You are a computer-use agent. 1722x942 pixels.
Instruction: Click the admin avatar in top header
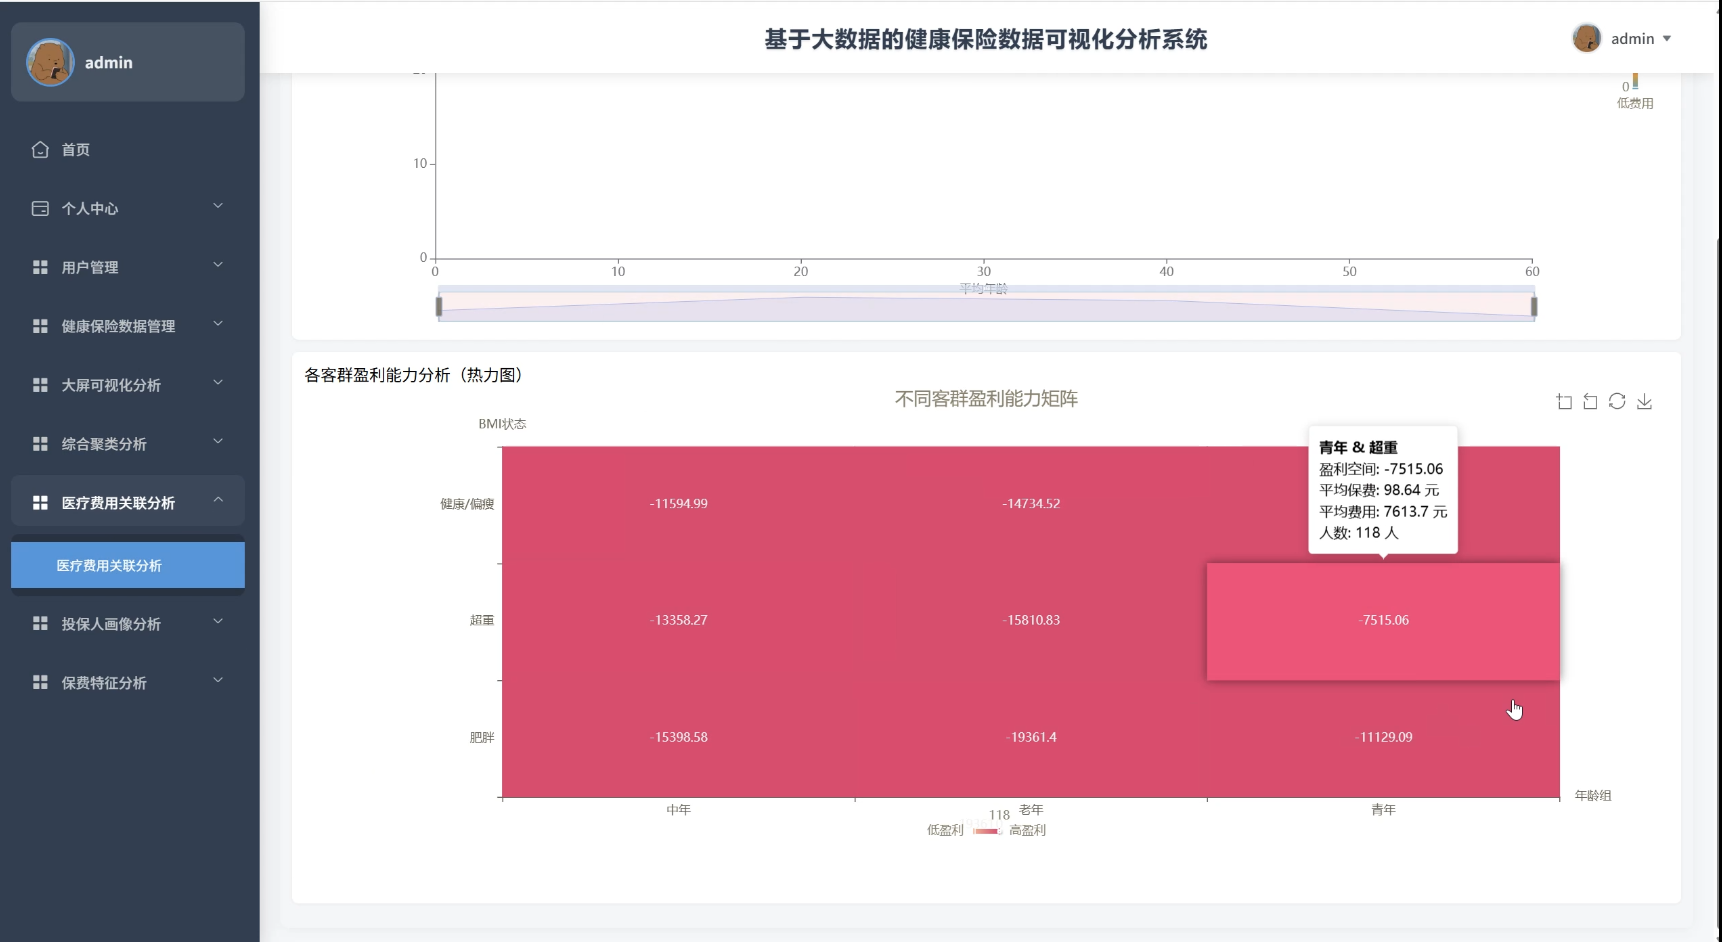1587,38
